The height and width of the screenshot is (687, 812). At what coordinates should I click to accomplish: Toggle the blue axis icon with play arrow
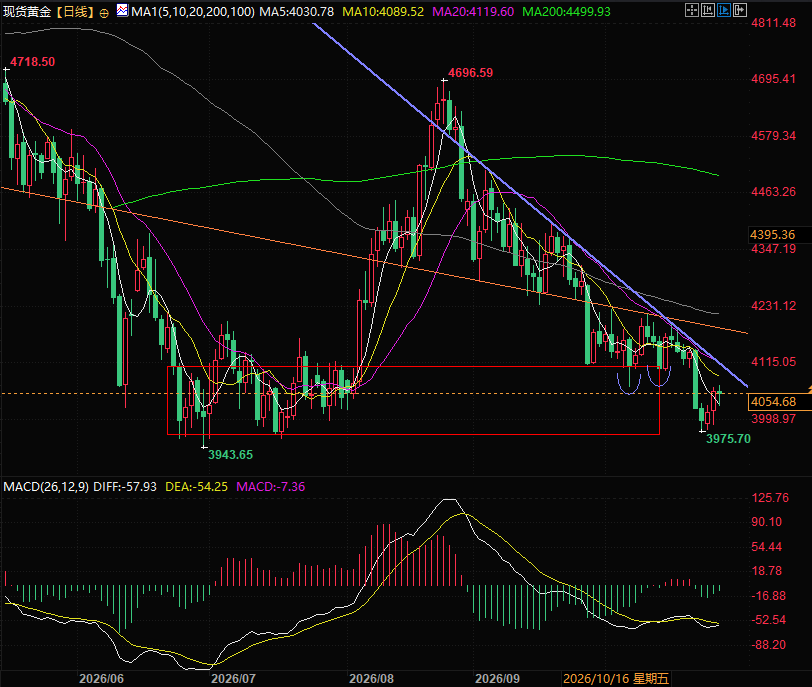tap(724, 10)
